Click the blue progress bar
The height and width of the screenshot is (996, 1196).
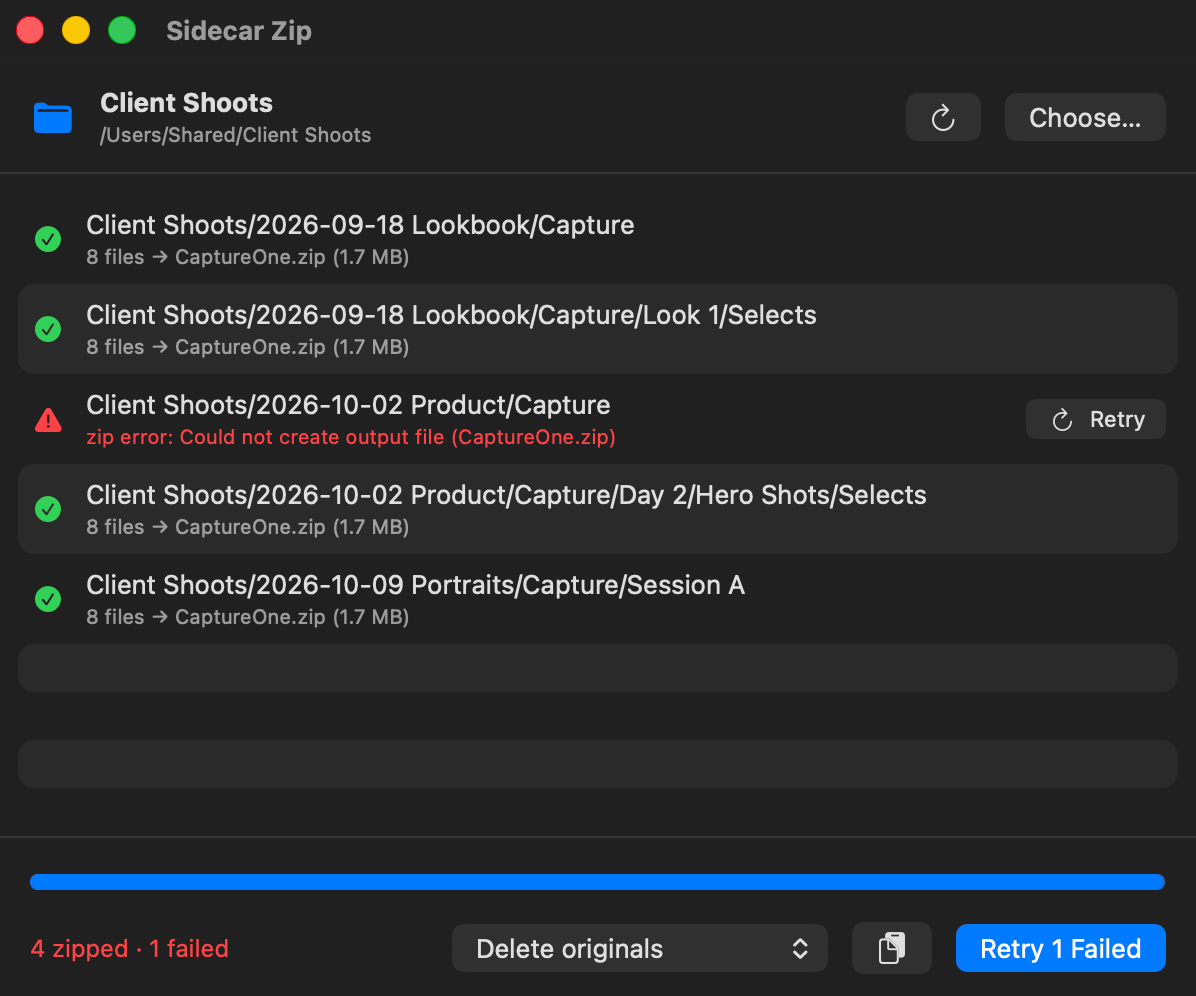tap(597, 882)
